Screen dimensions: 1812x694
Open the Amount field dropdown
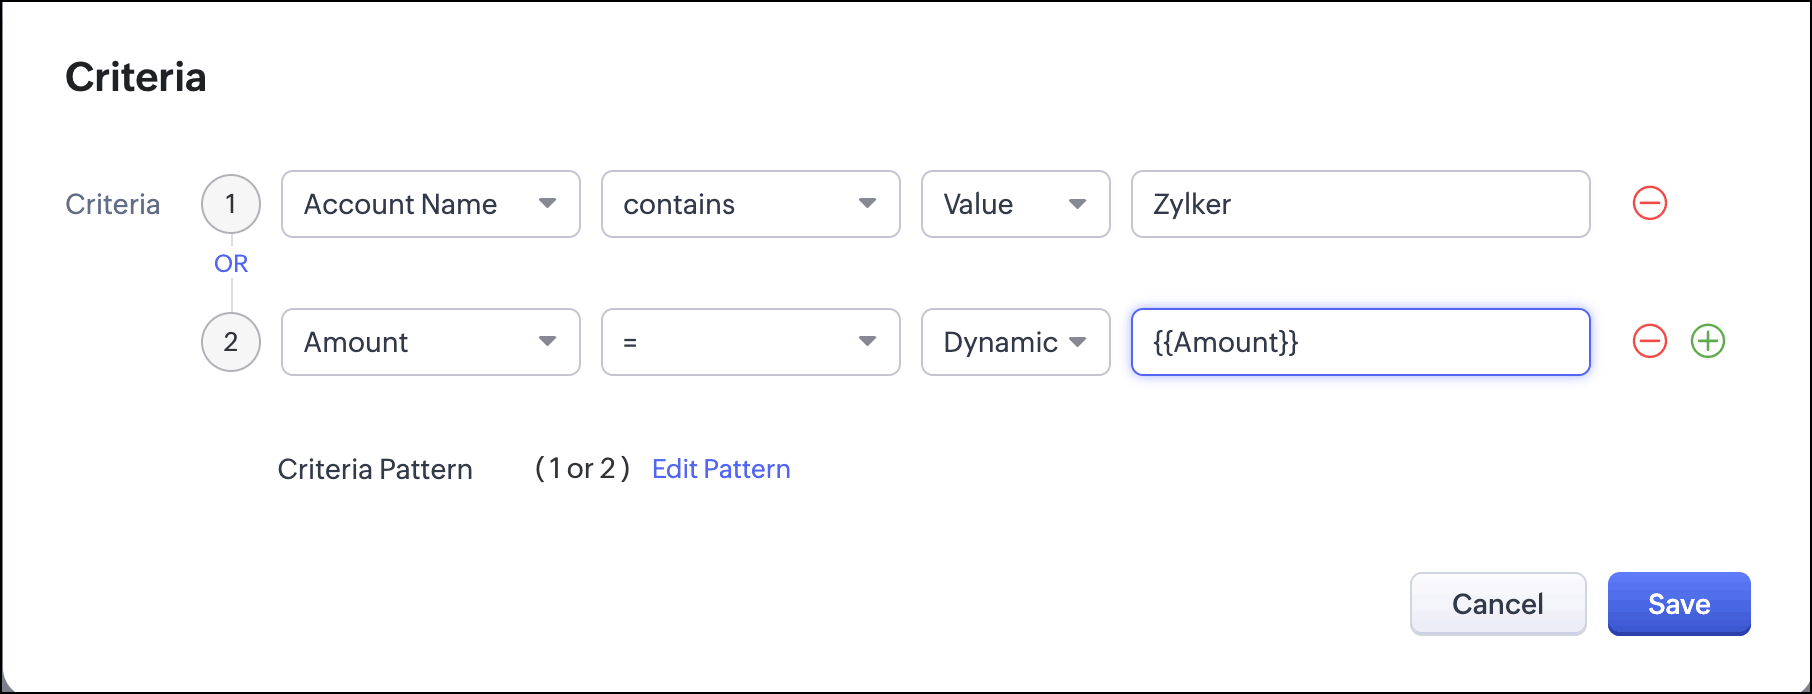[x=431, y=342]
